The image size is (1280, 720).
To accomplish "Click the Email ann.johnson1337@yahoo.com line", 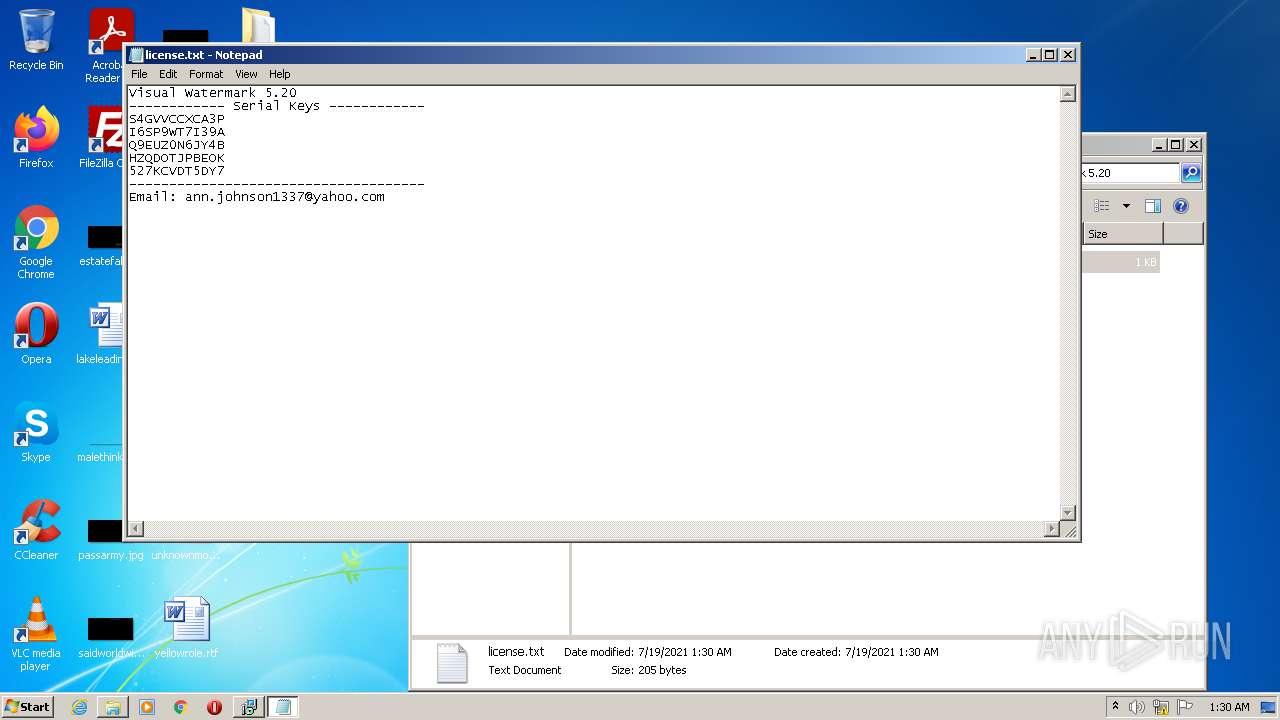I will [257, 197].
